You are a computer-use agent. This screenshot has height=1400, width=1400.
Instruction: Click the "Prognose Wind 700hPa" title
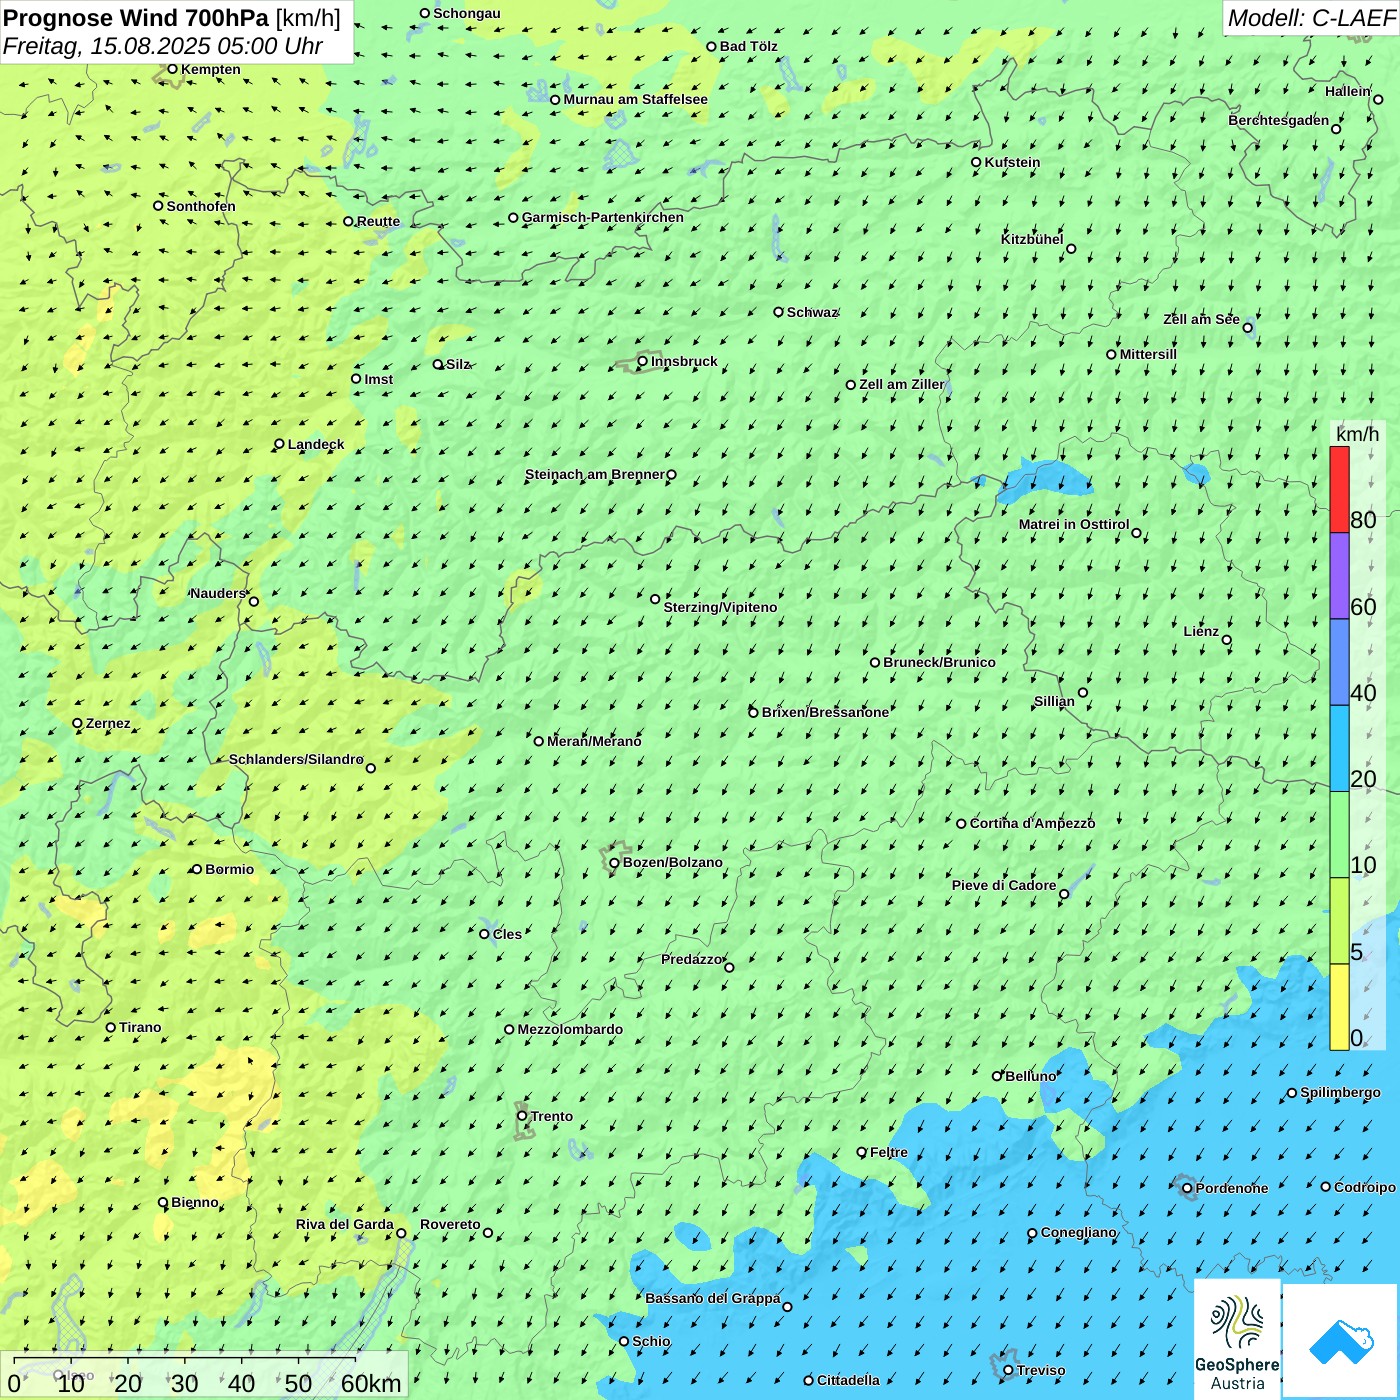(136, 17)
